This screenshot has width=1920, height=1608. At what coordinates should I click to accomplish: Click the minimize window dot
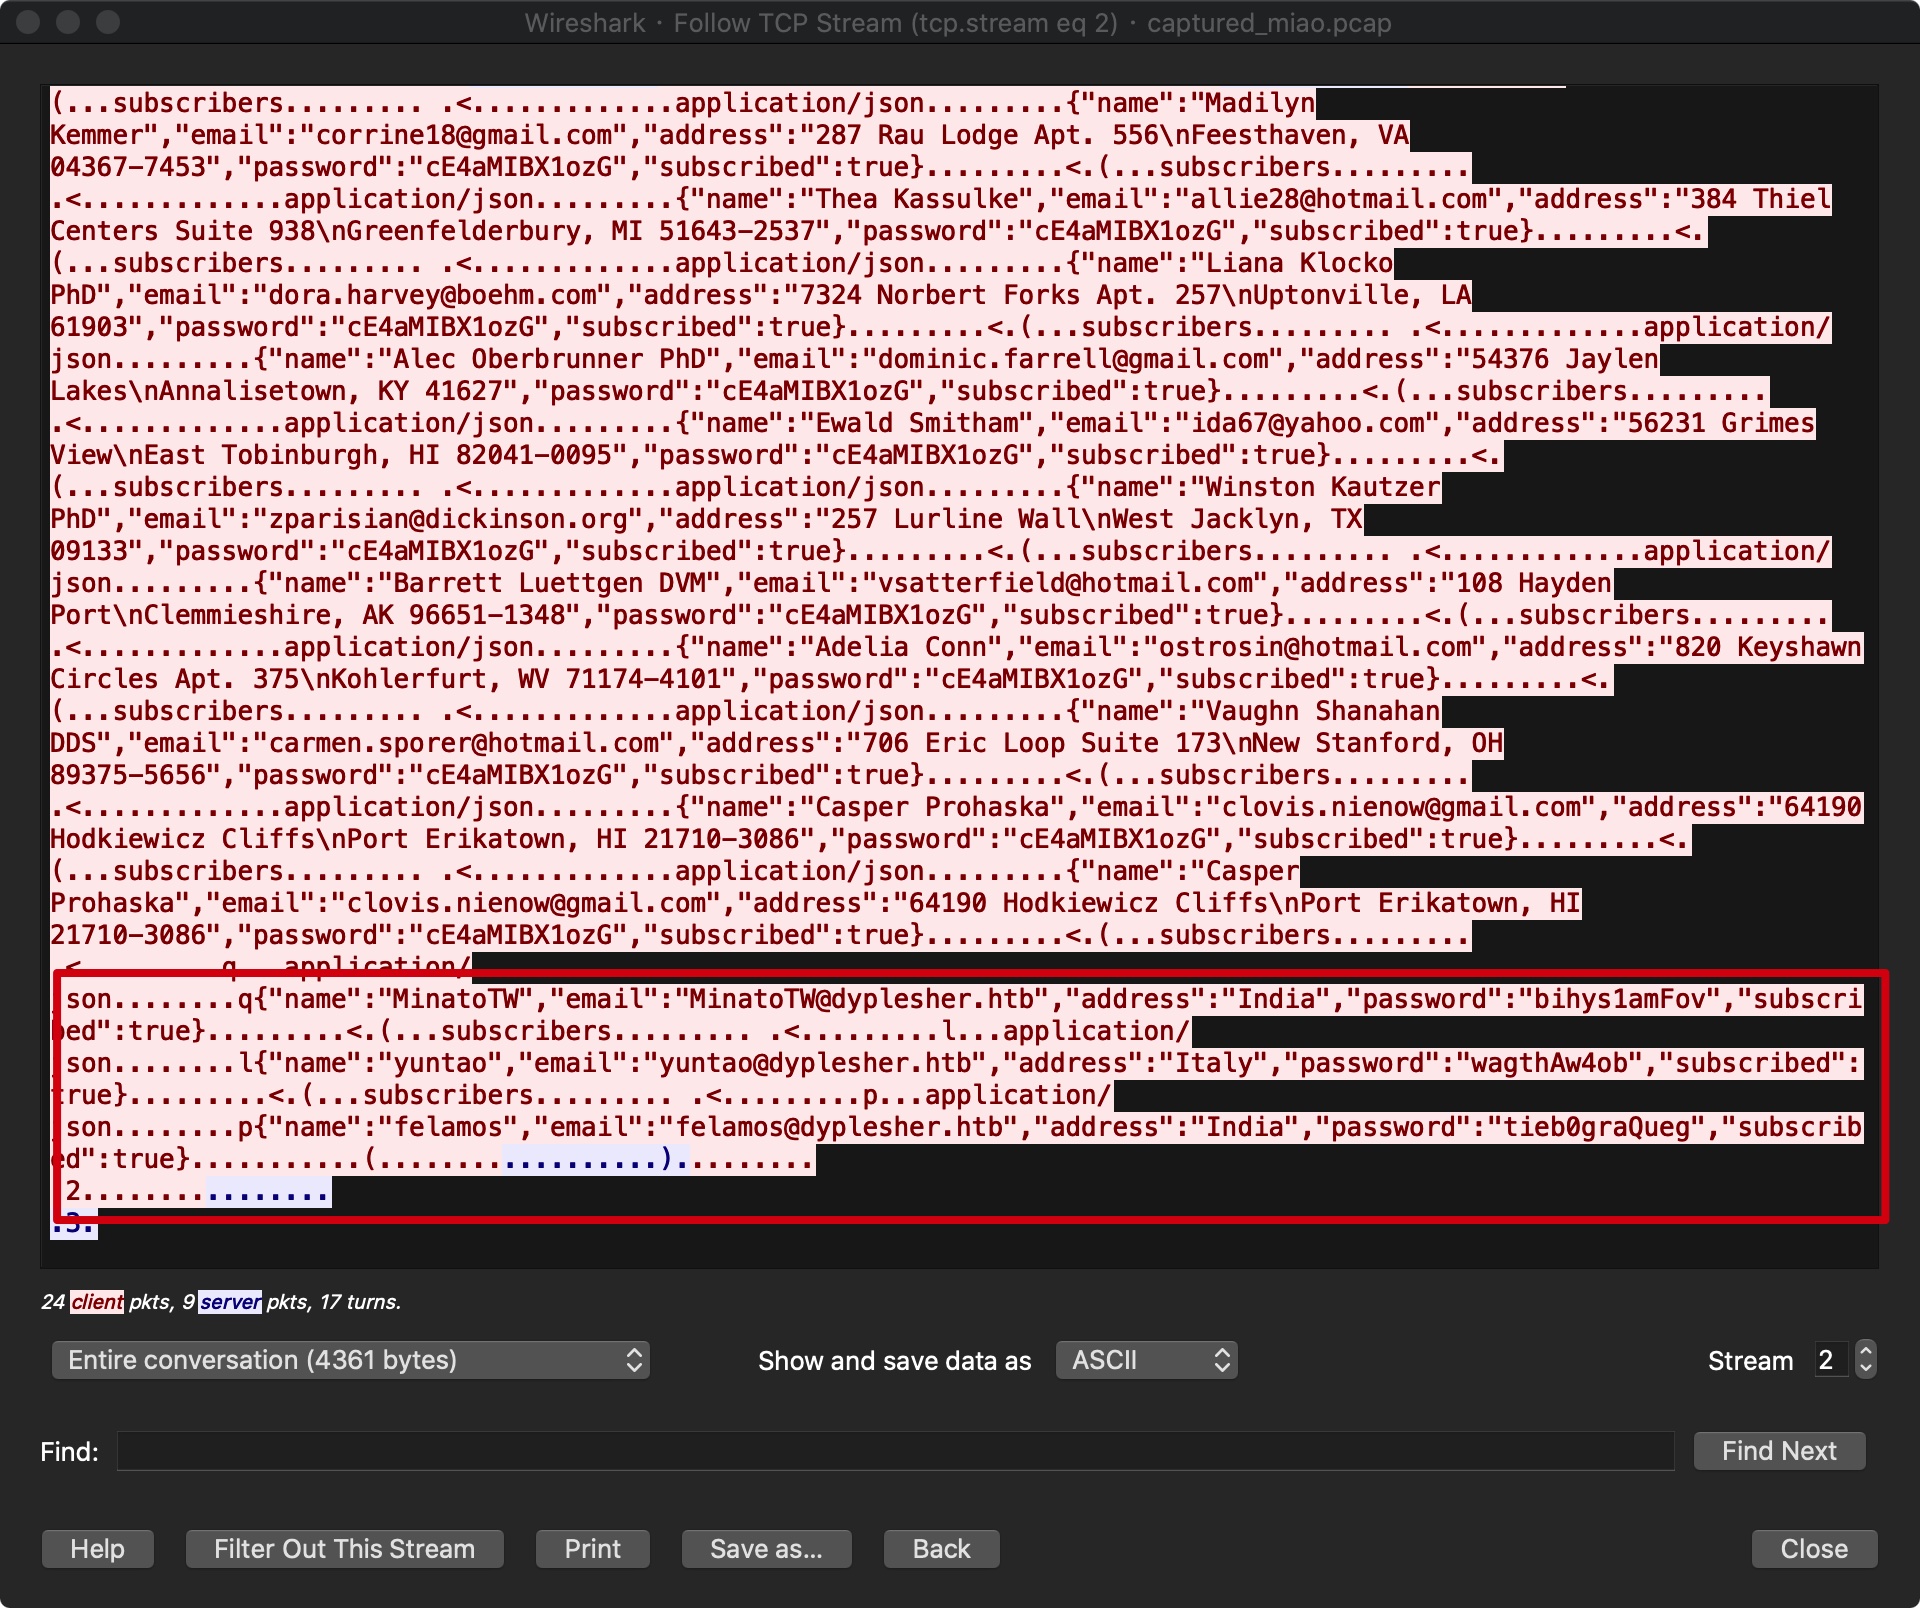pyautogui.click(x=68, y=22)
